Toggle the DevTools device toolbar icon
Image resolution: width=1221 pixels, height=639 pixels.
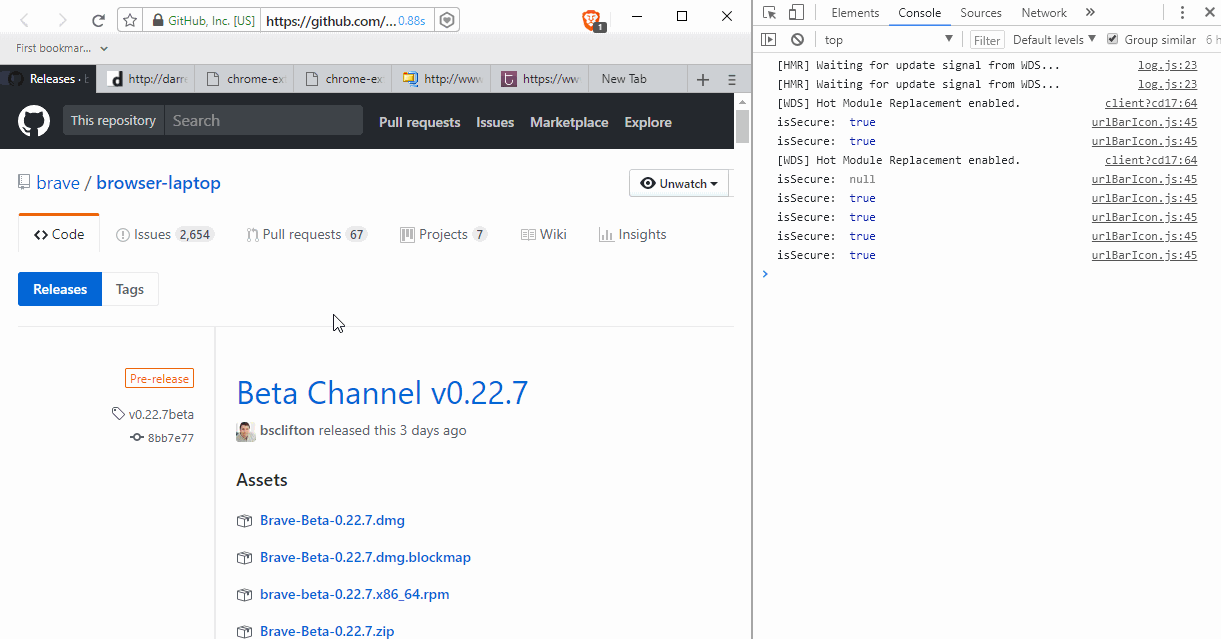click(797, 13)
